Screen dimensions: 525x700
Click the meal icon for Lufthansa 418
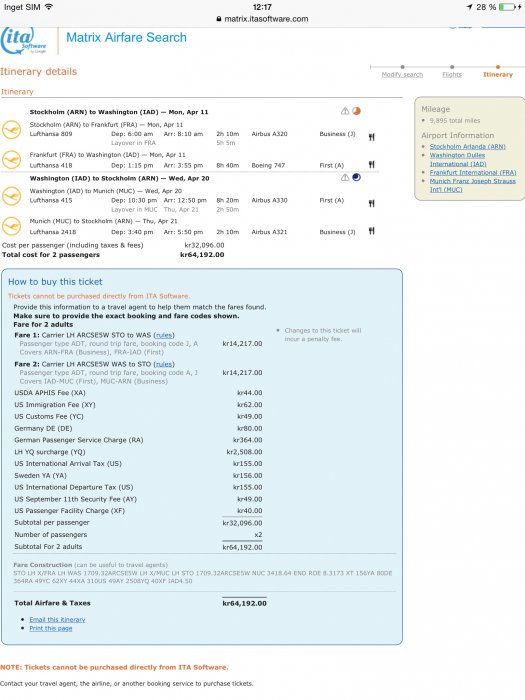pos(371,165)
